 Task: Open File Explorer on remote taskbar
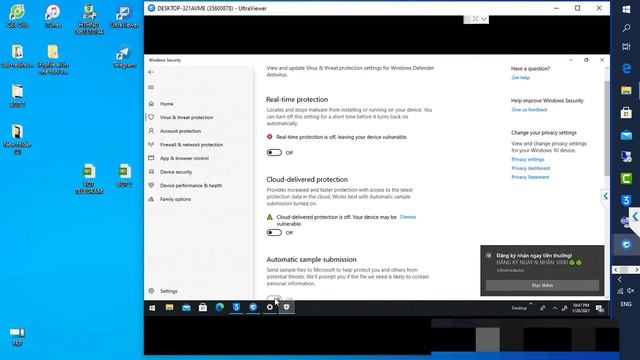click(169, 307)
